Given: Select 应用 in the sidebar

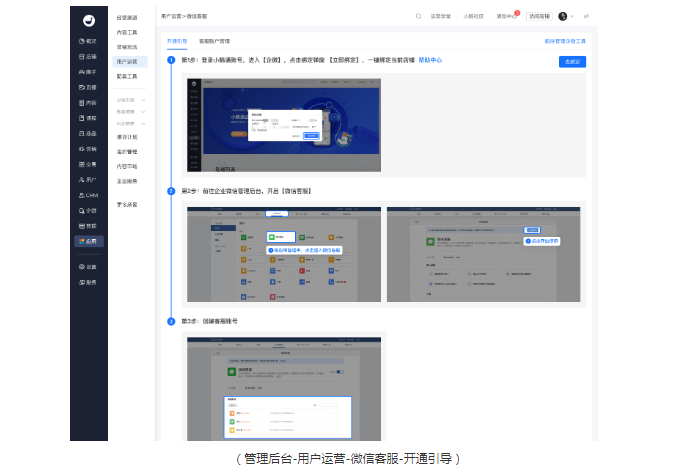Looking at the screenshot, I should pos(89,241).
